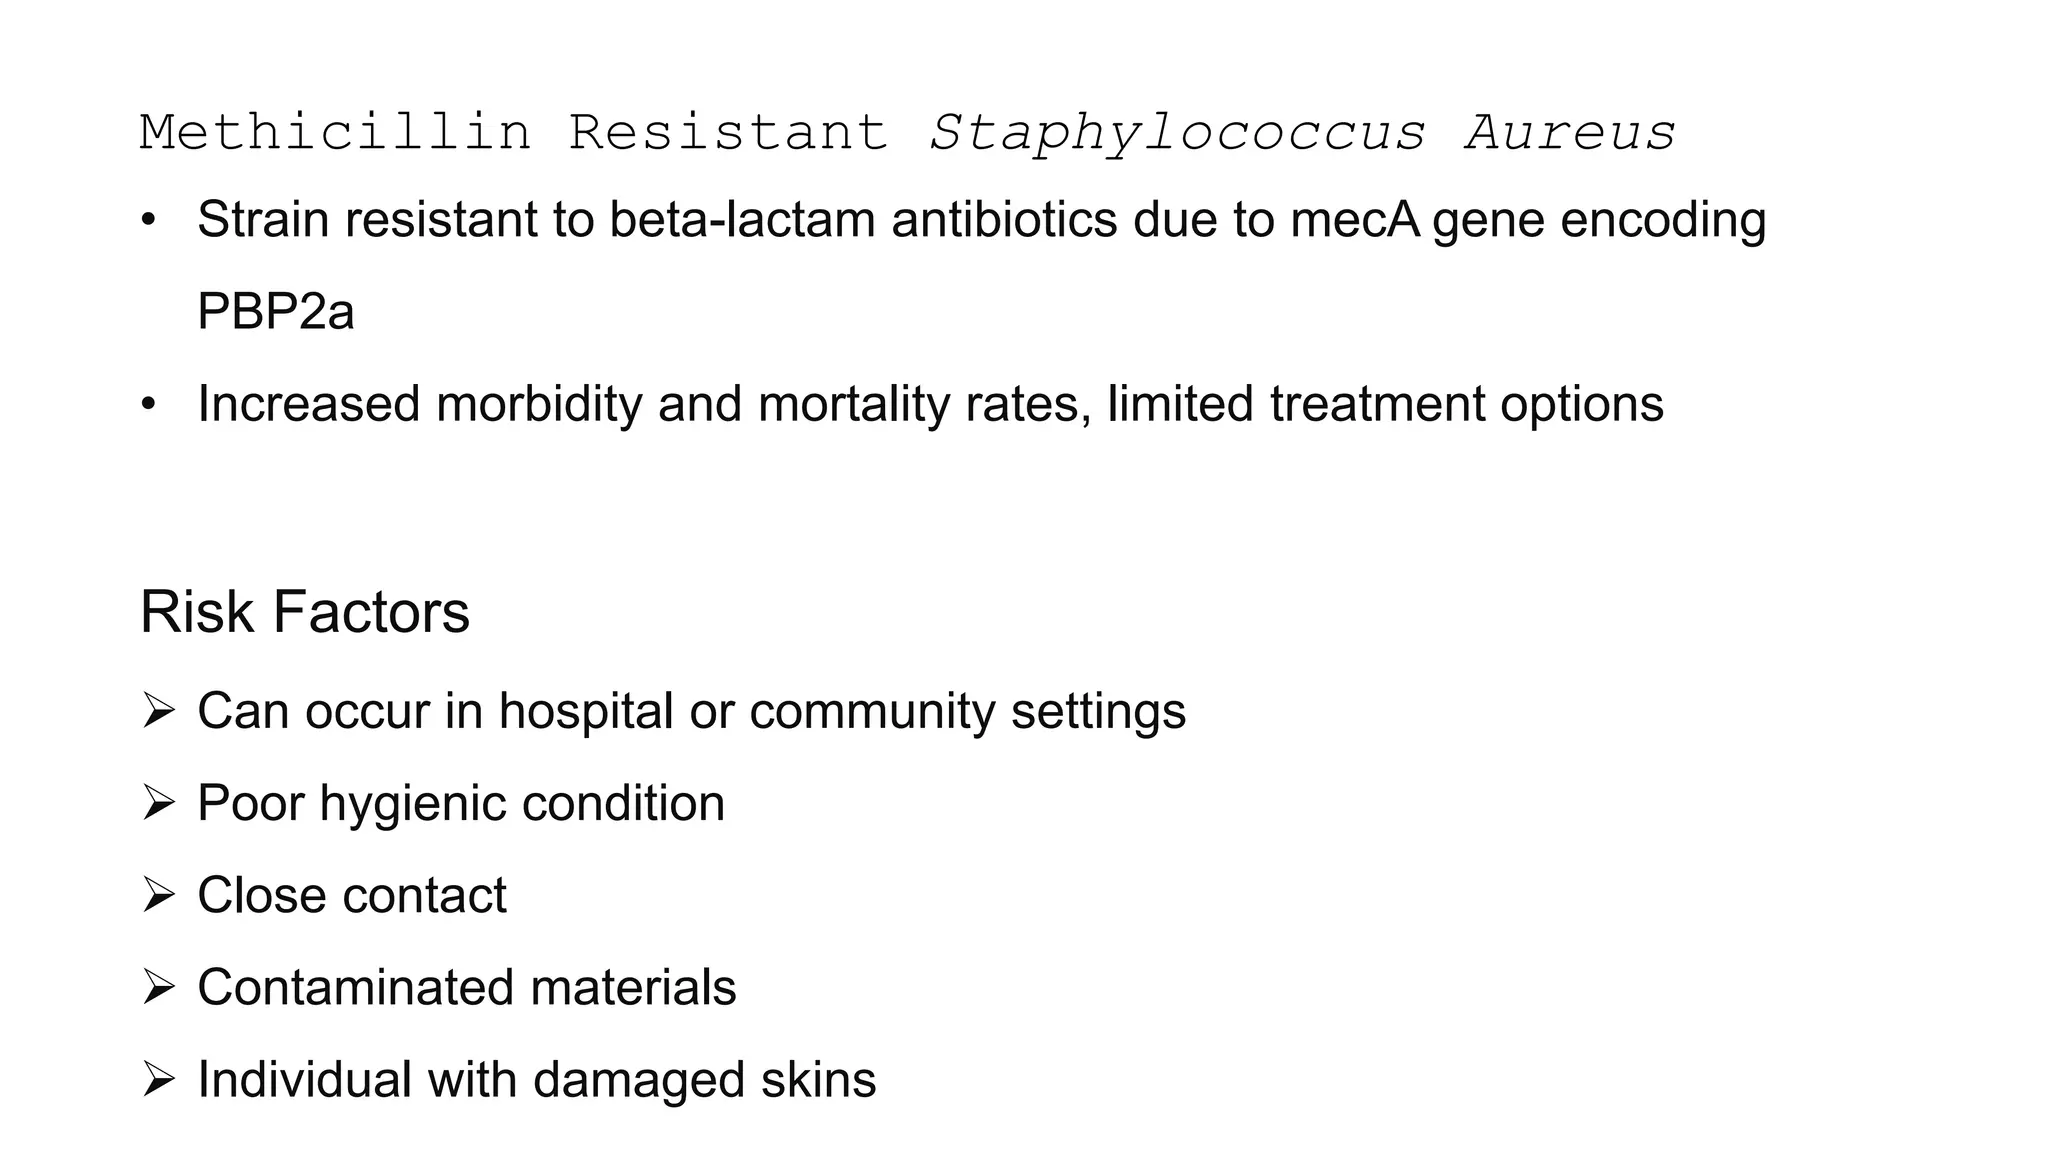
Task: Click the text line PBP2a
Action: point(276,311)
